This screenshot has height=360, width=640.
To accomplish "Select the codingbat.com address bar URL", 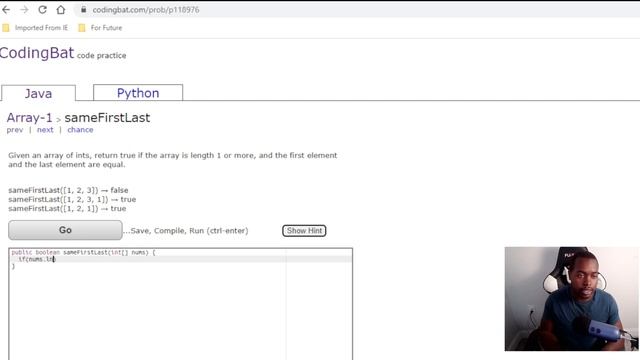I will coord(146,10).
